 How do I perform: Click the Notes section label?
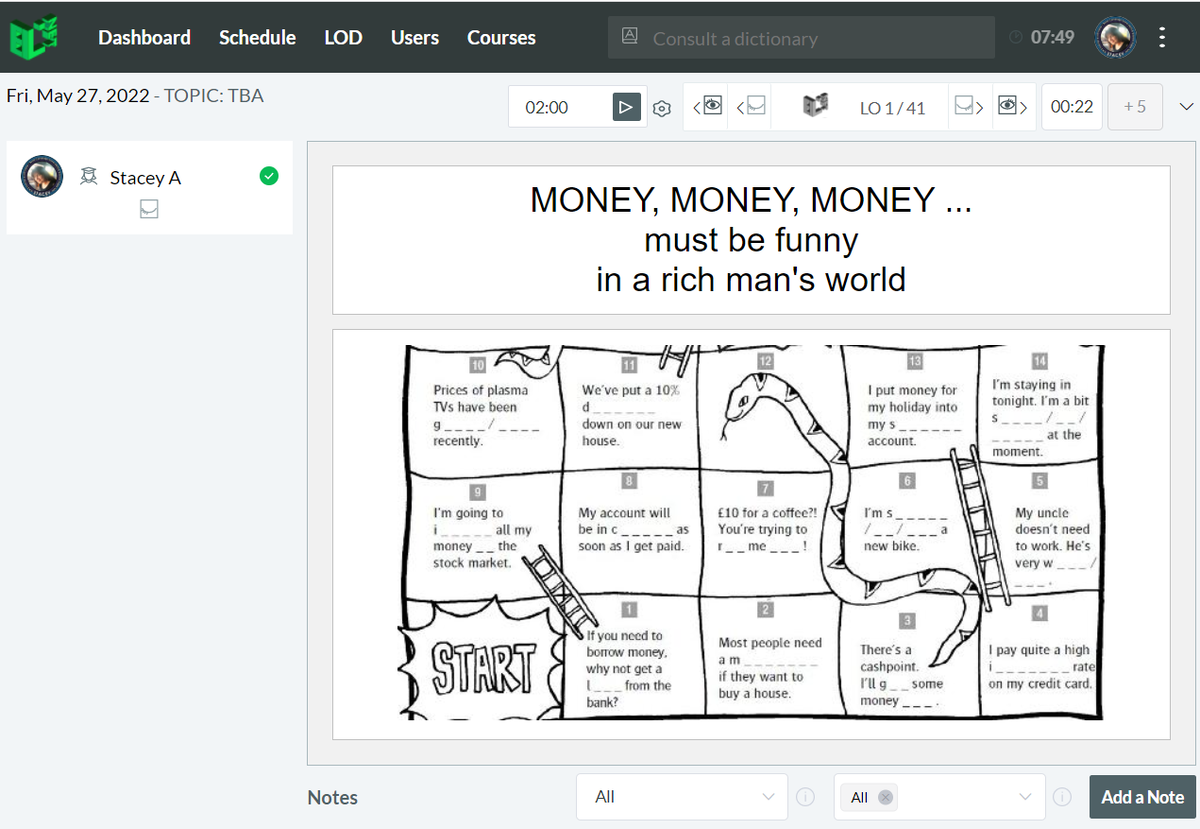[333, 797]
